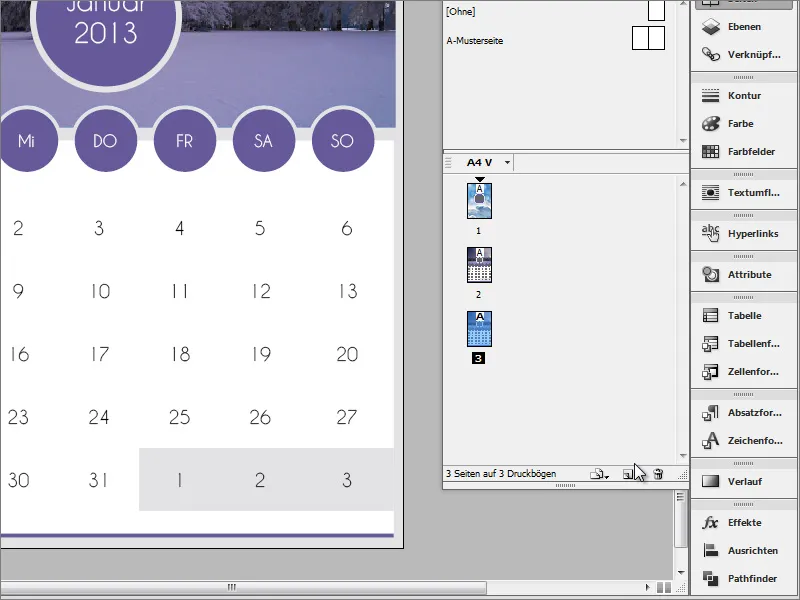Click the horizontal scrollbar thumb
The height and width of the screenshot is (600, 800).
tap(243, 587)
